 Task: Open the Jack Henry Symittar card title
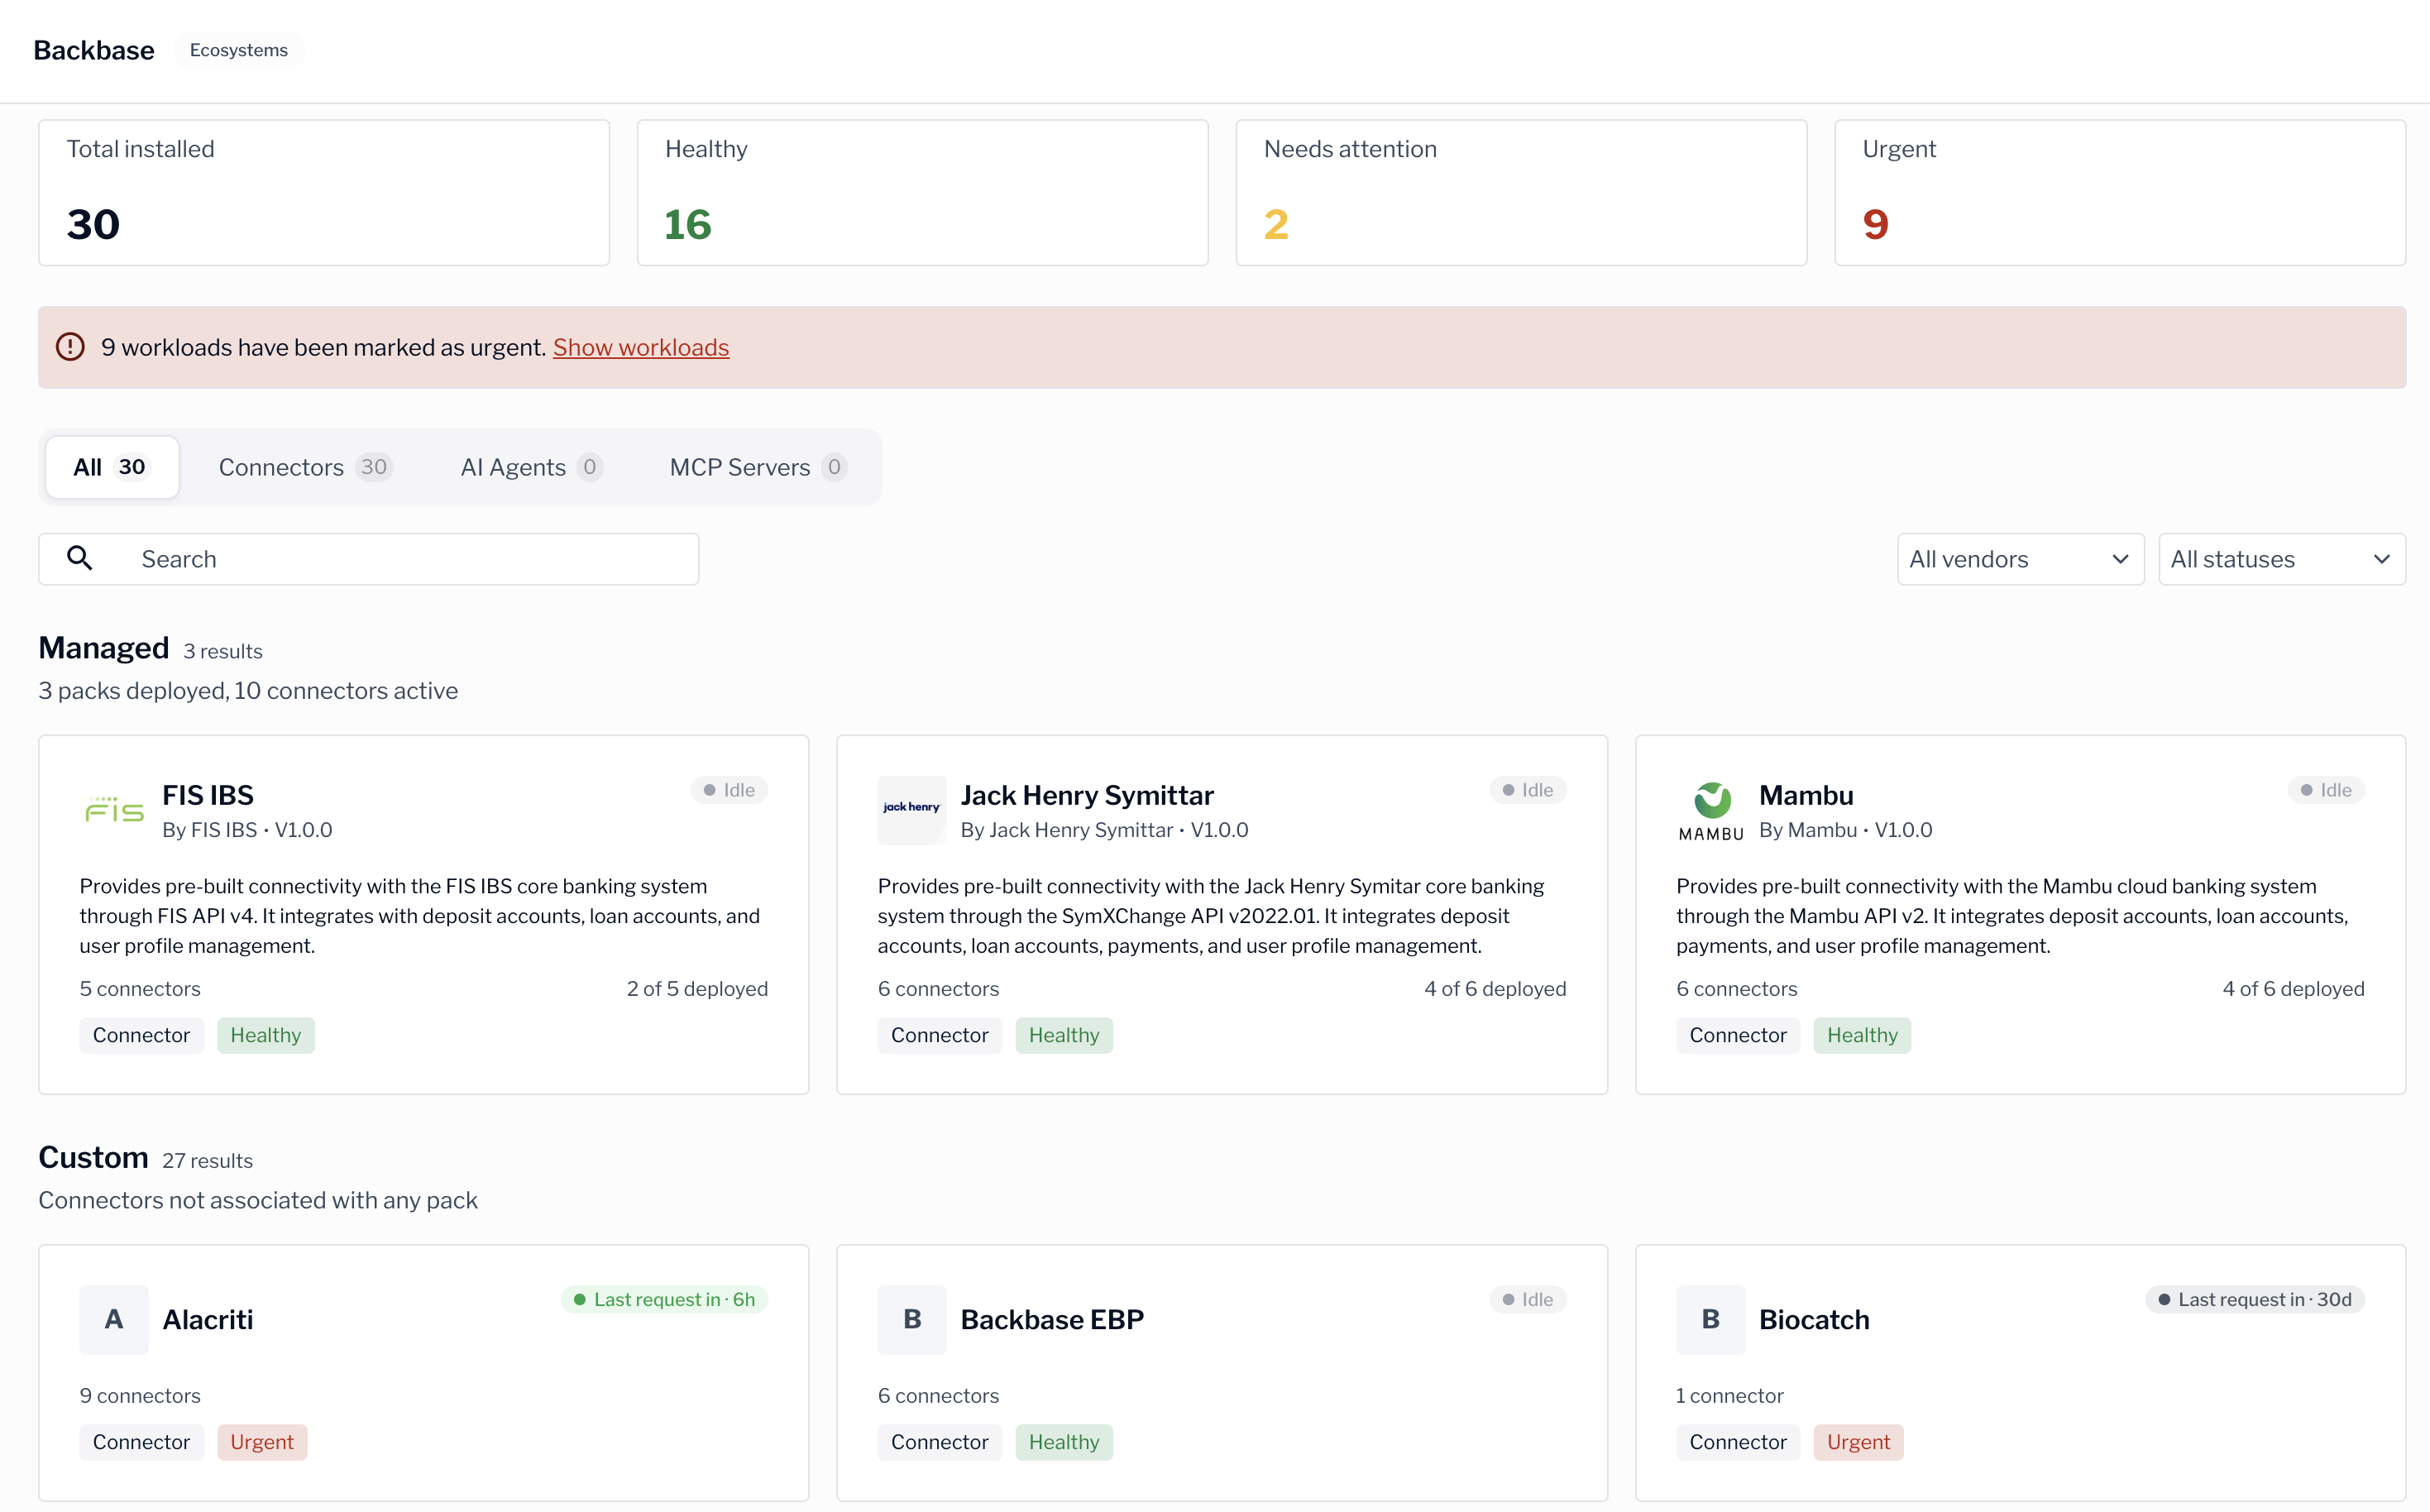tap(1087, 795)
